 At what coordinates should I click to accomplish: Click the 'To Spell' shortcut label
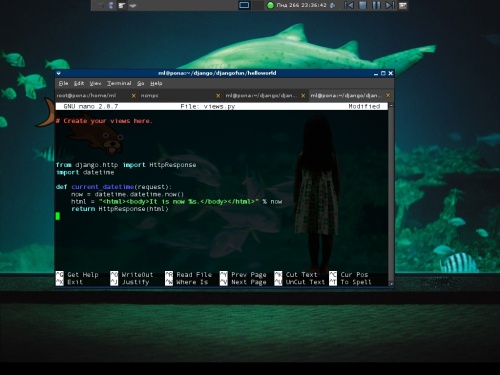(x=356, y=282)
